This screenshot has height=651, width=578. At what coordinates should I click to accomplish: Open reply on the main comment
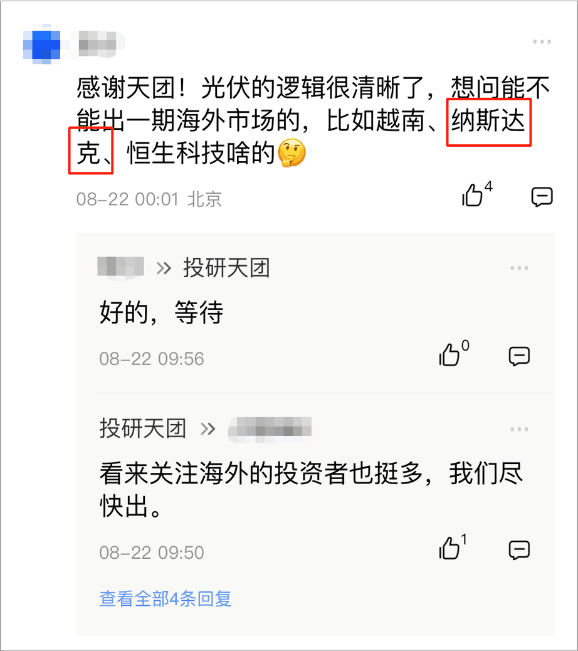click(542, 196)
